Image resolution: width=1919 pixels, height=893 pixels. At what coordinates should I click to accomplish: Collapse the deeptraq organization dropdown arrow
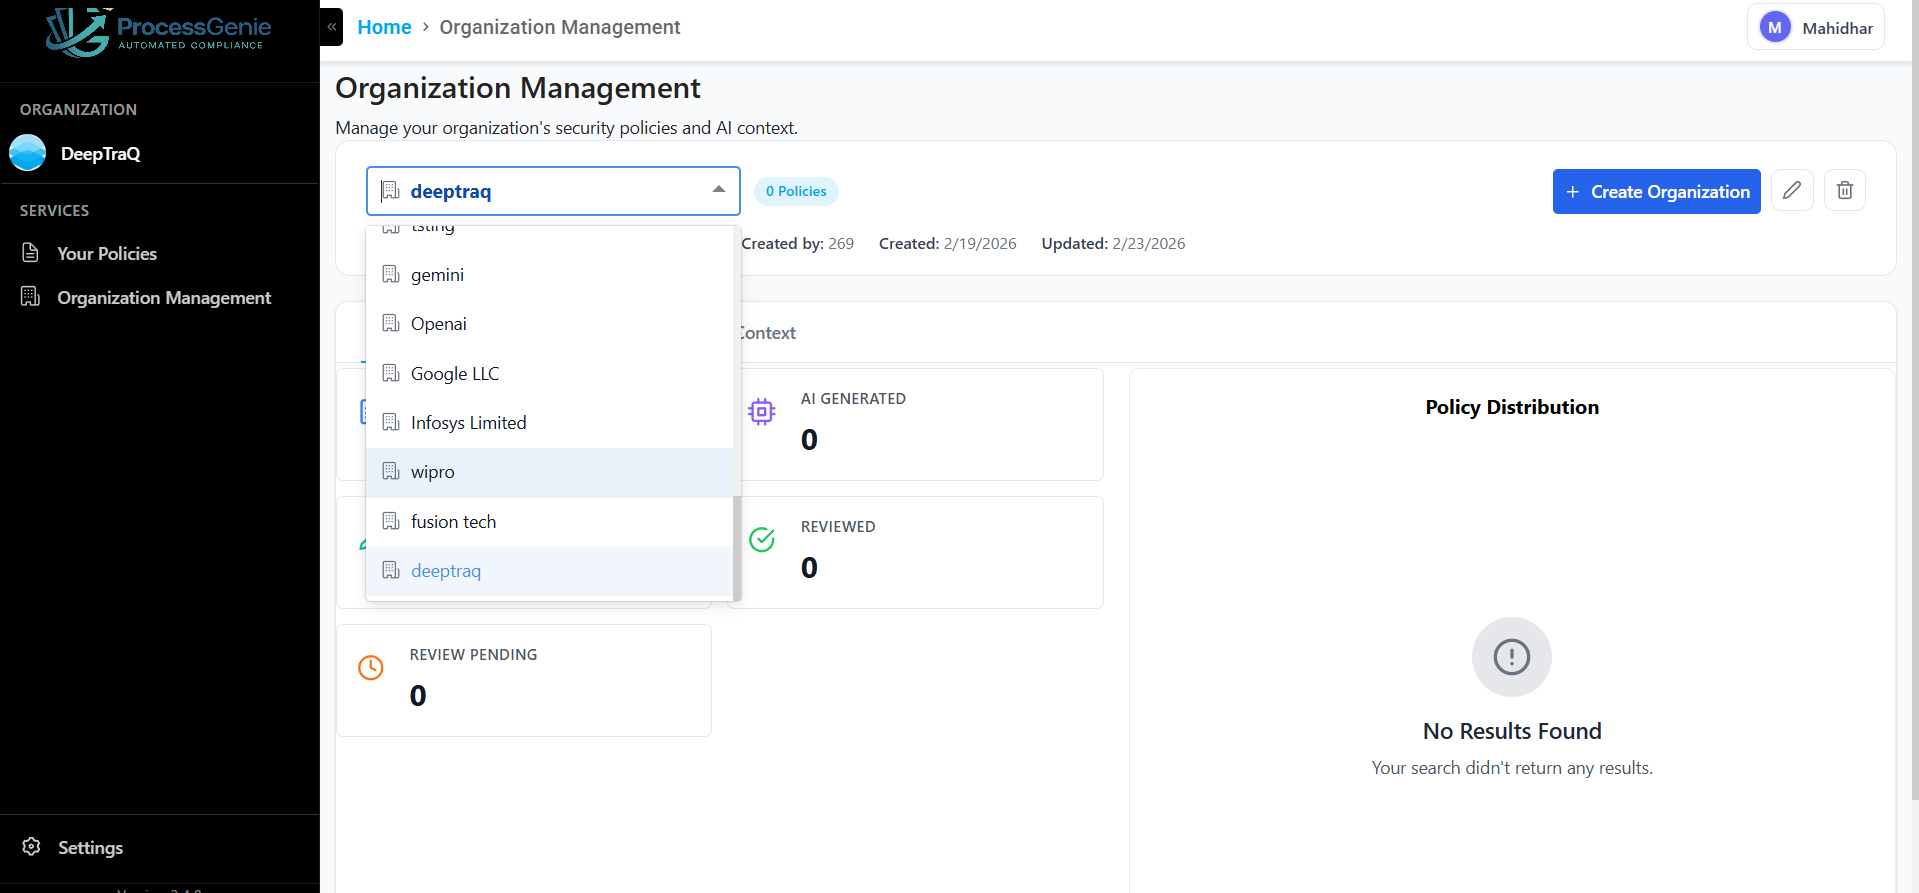click(x=719, y=190)
